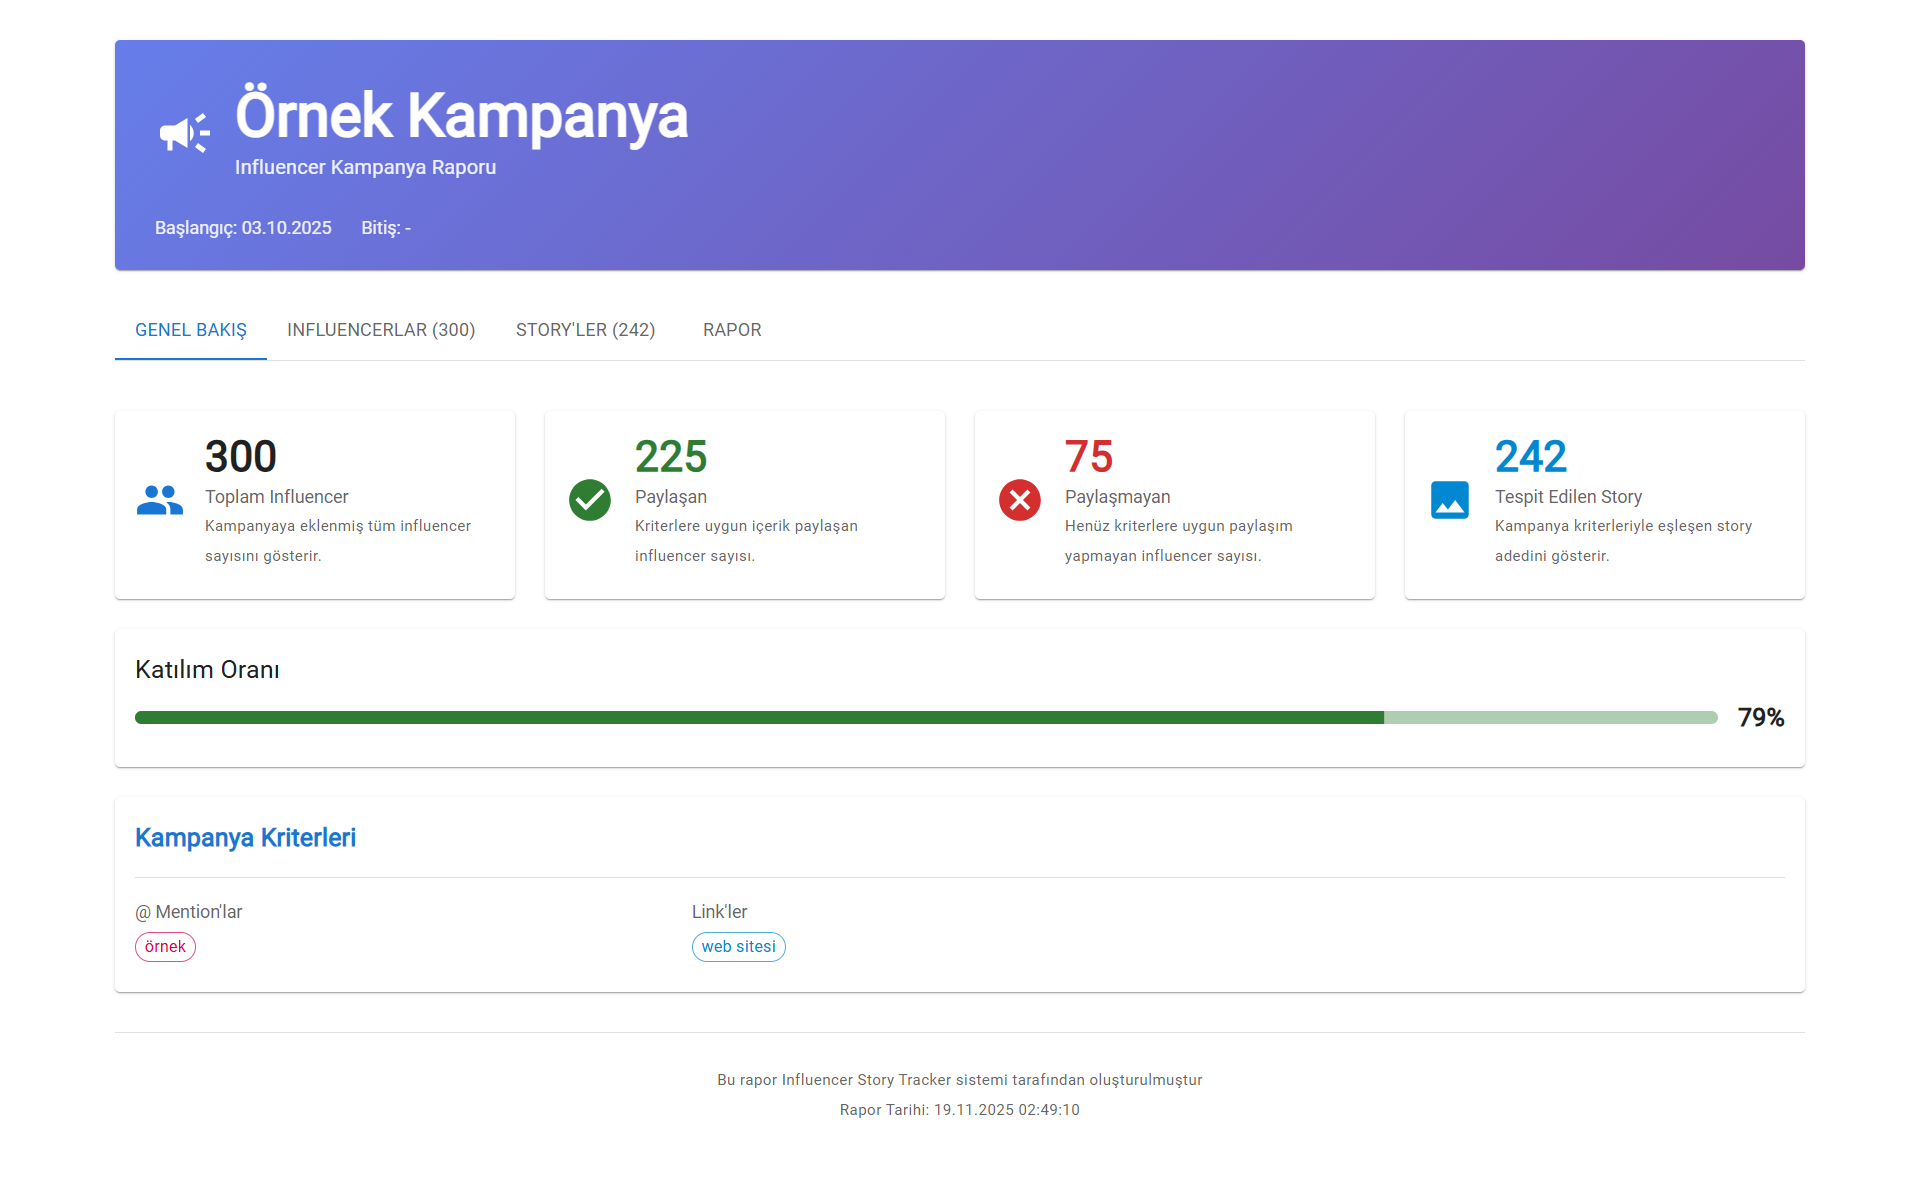Click the 79% participation percentage

tap(1760, 717)
